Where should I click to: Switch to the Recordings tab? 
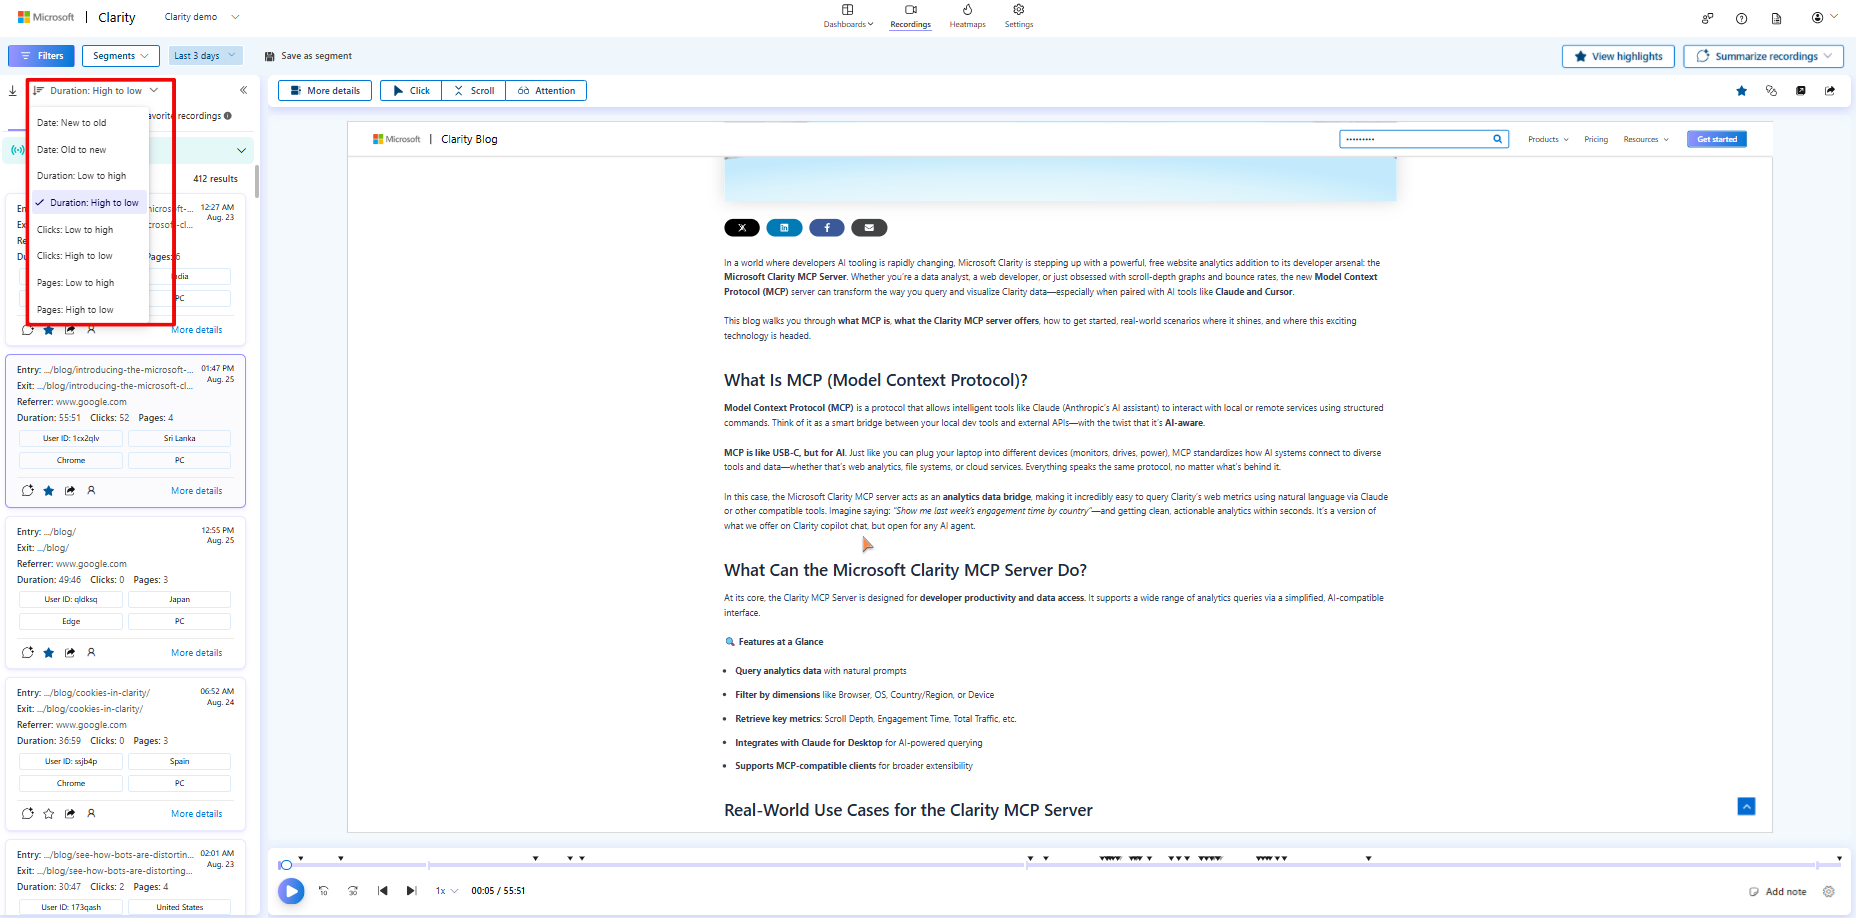[x=910, y=16]
